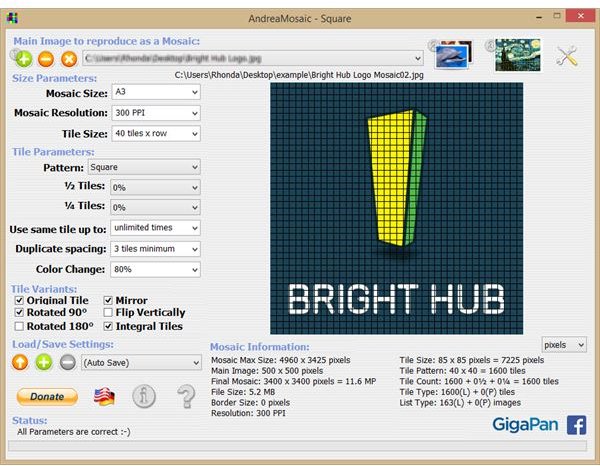Uncheck the Rotated 90° checkbox

[x=19, y=313]
